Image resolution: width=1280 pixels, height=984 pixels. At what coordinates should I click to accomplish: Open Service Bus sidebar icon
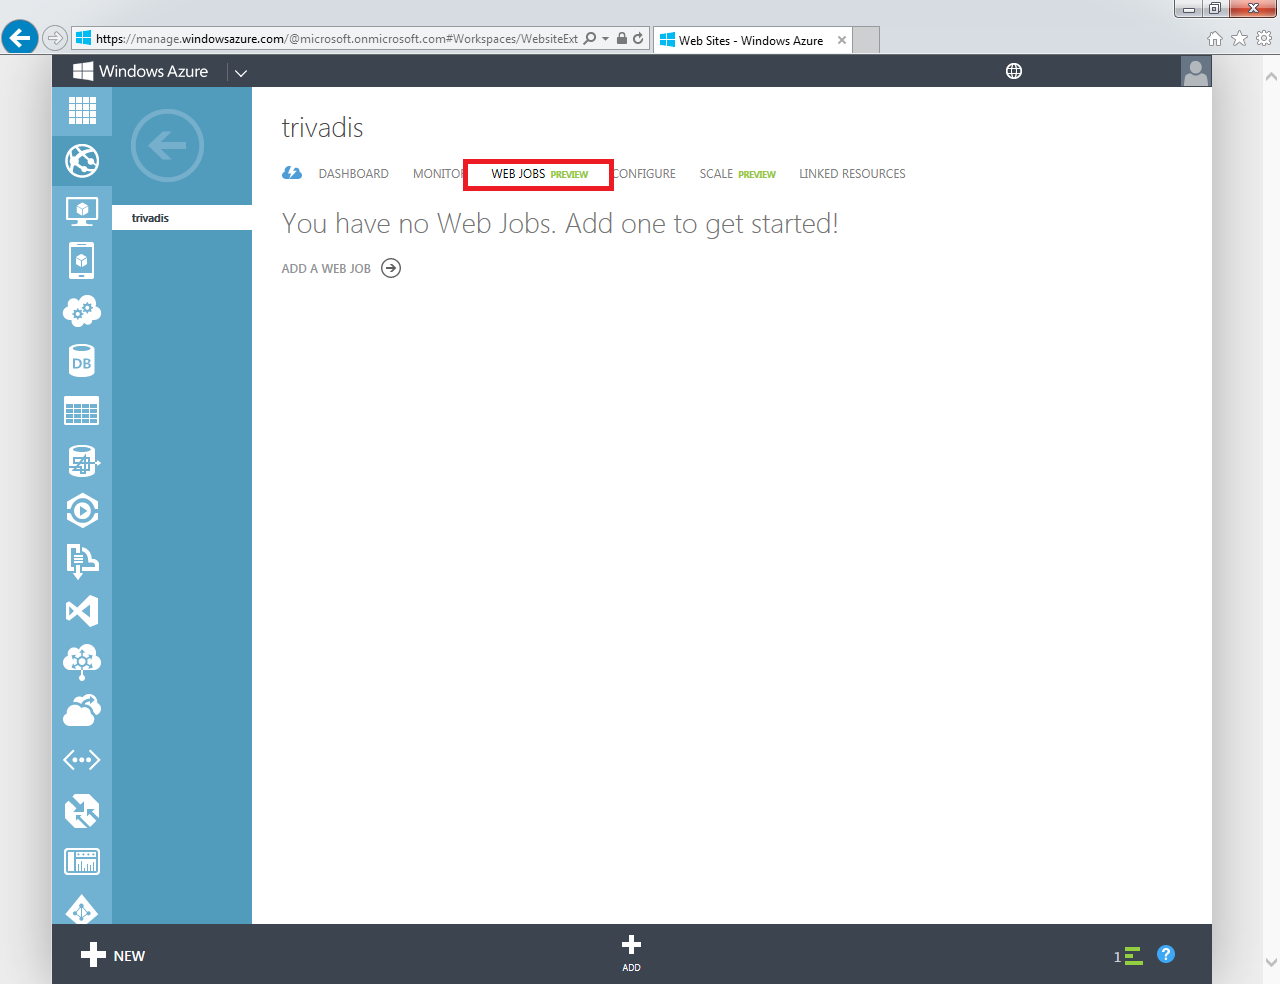tap(82, 561)
